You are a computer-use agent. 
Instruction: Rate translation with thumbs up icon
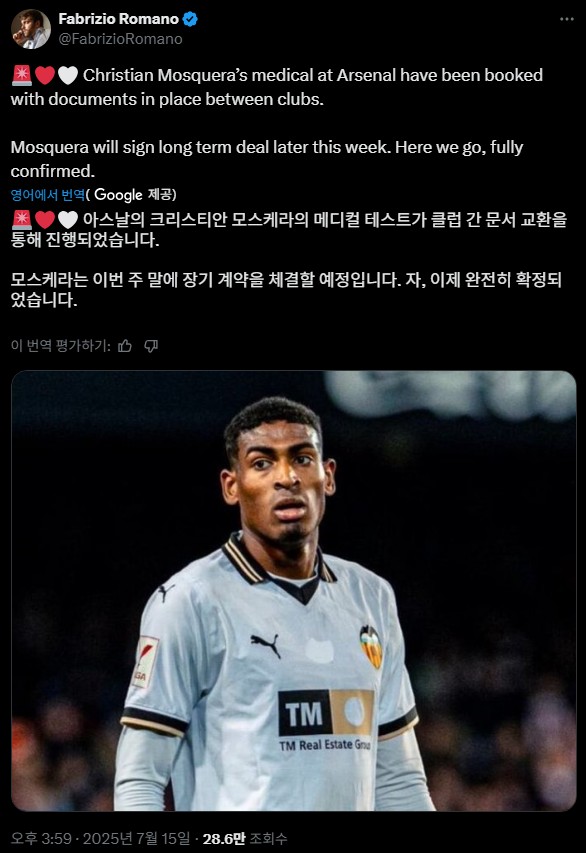click(125, 346)
